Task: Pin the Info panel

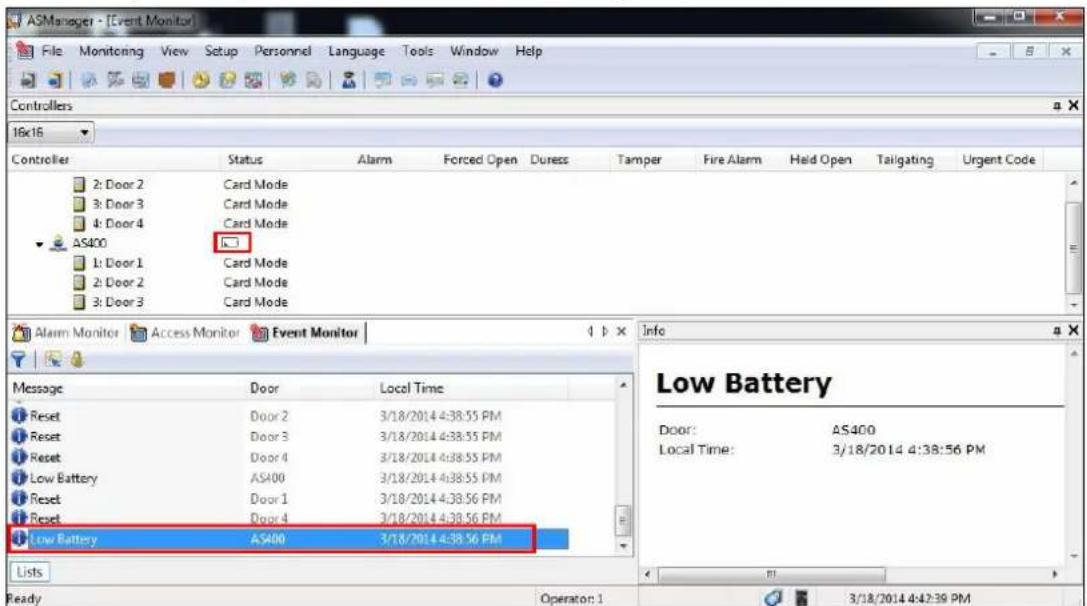Action: click(x=1057, y=331)
